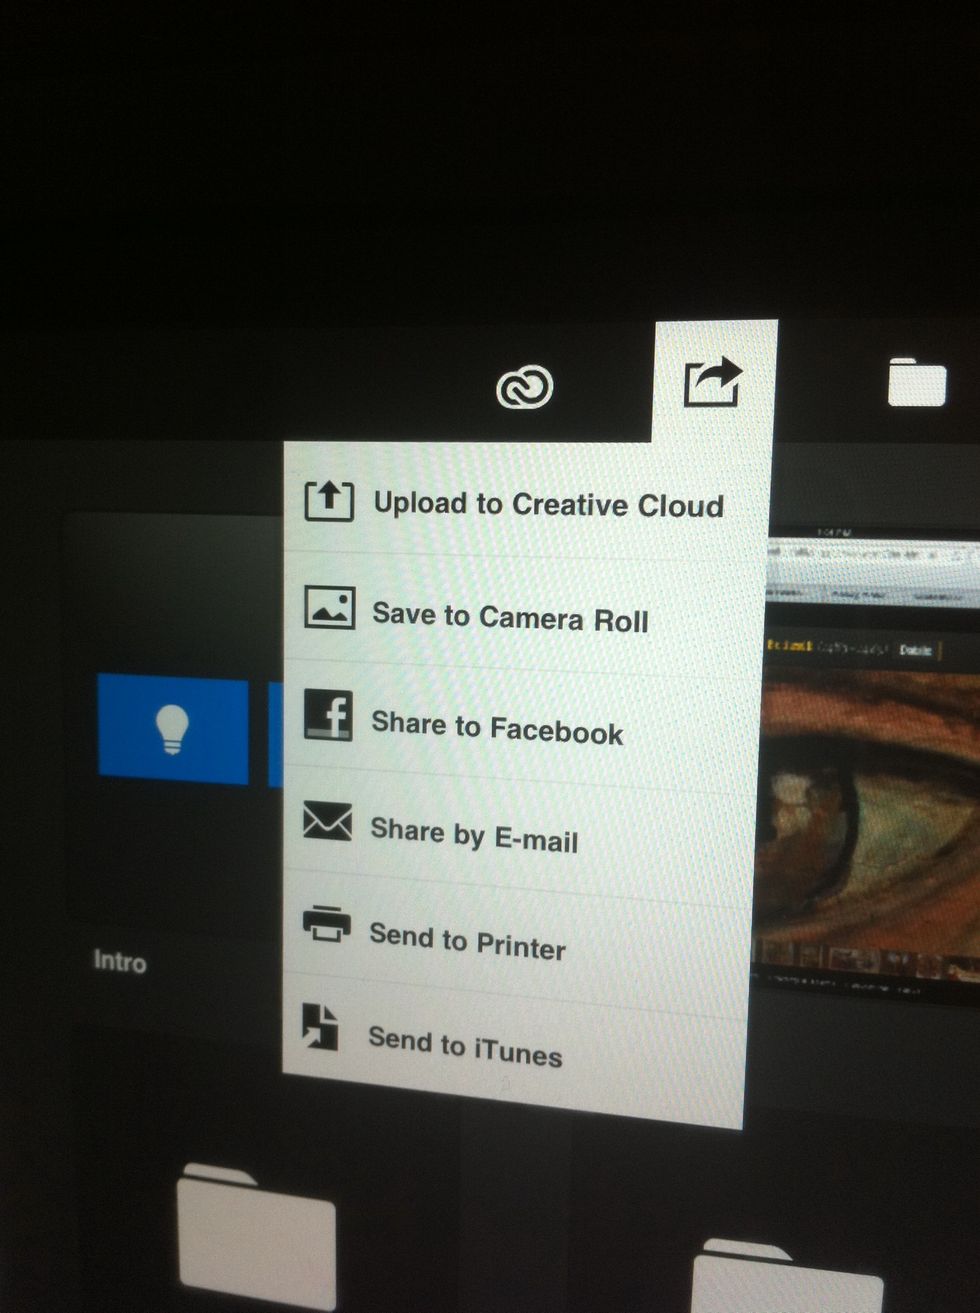Open the folder icon at top right
Image resolution: width=980 pixels, height=1313 pixels.
tap(916, 382)
